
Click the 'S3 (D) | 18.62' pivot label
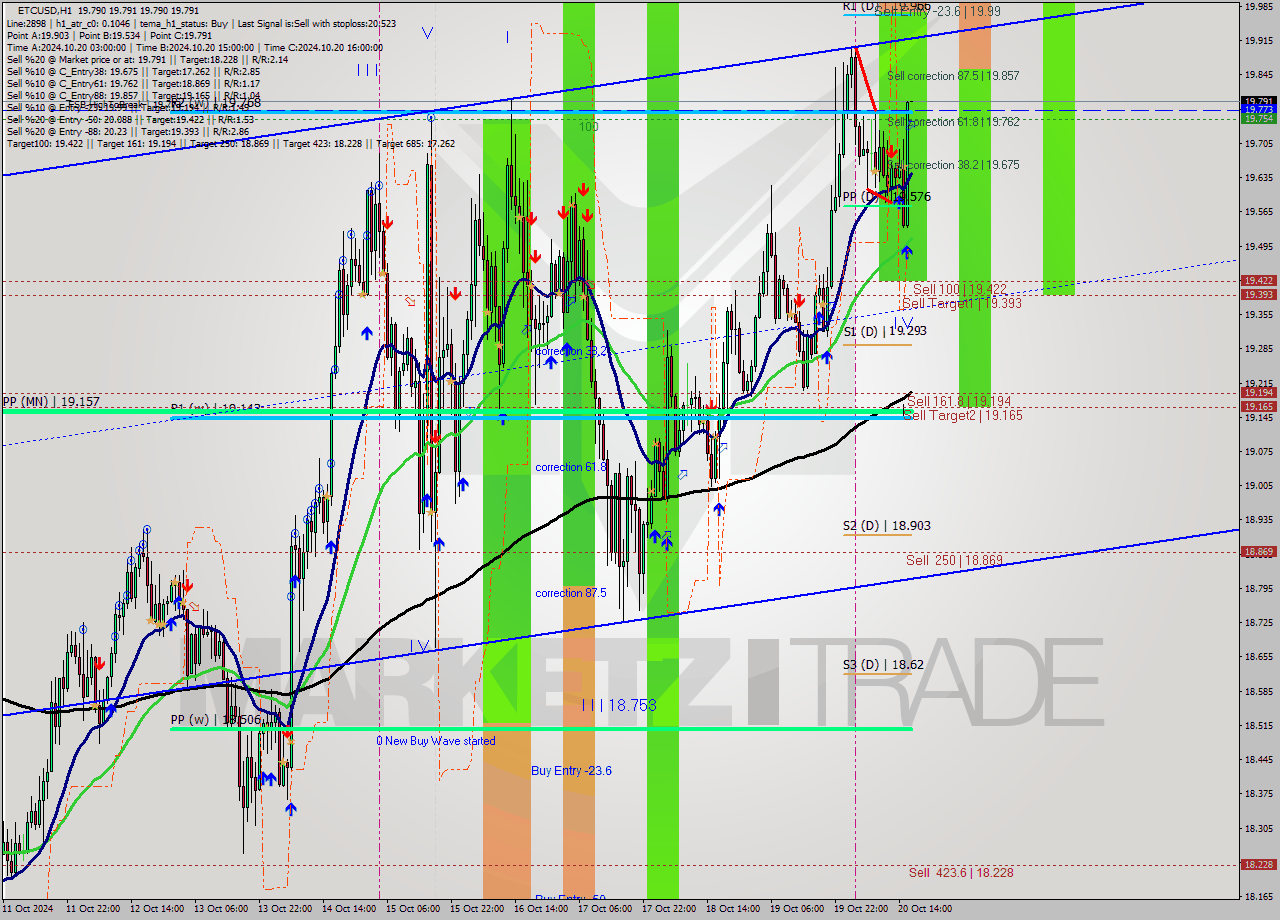[x=881, y=664]
